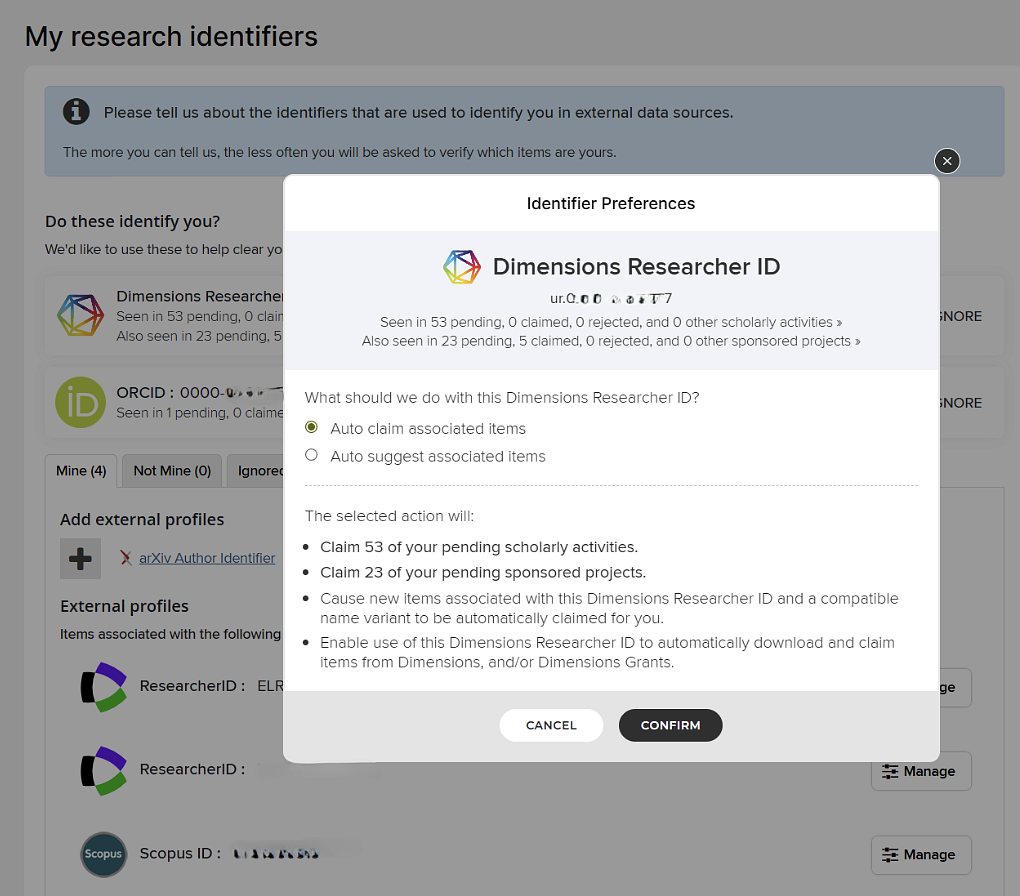Click the info icon in the blue banner
1020x896 pixels.
pyautogui.click(x=76, y=112)
